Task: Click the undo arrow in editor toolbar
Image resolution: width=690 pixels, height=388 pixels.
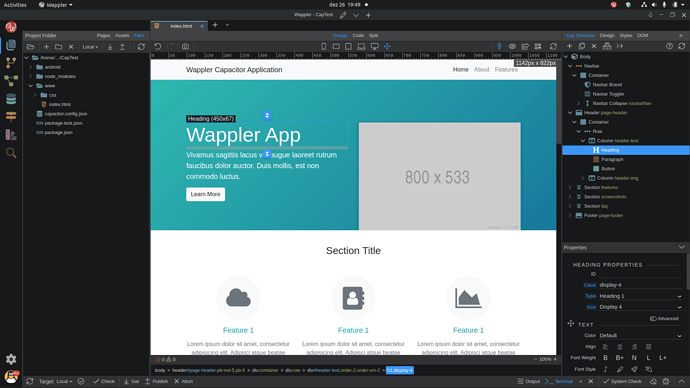Action: click(x=158, y=46)
